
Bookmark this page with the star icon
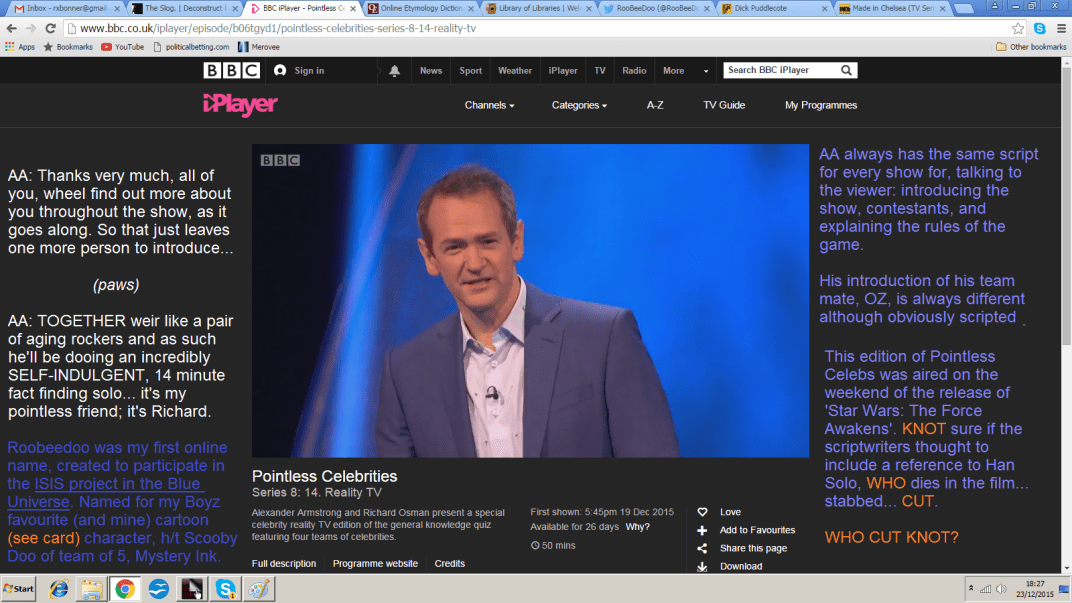point(1018,28)
